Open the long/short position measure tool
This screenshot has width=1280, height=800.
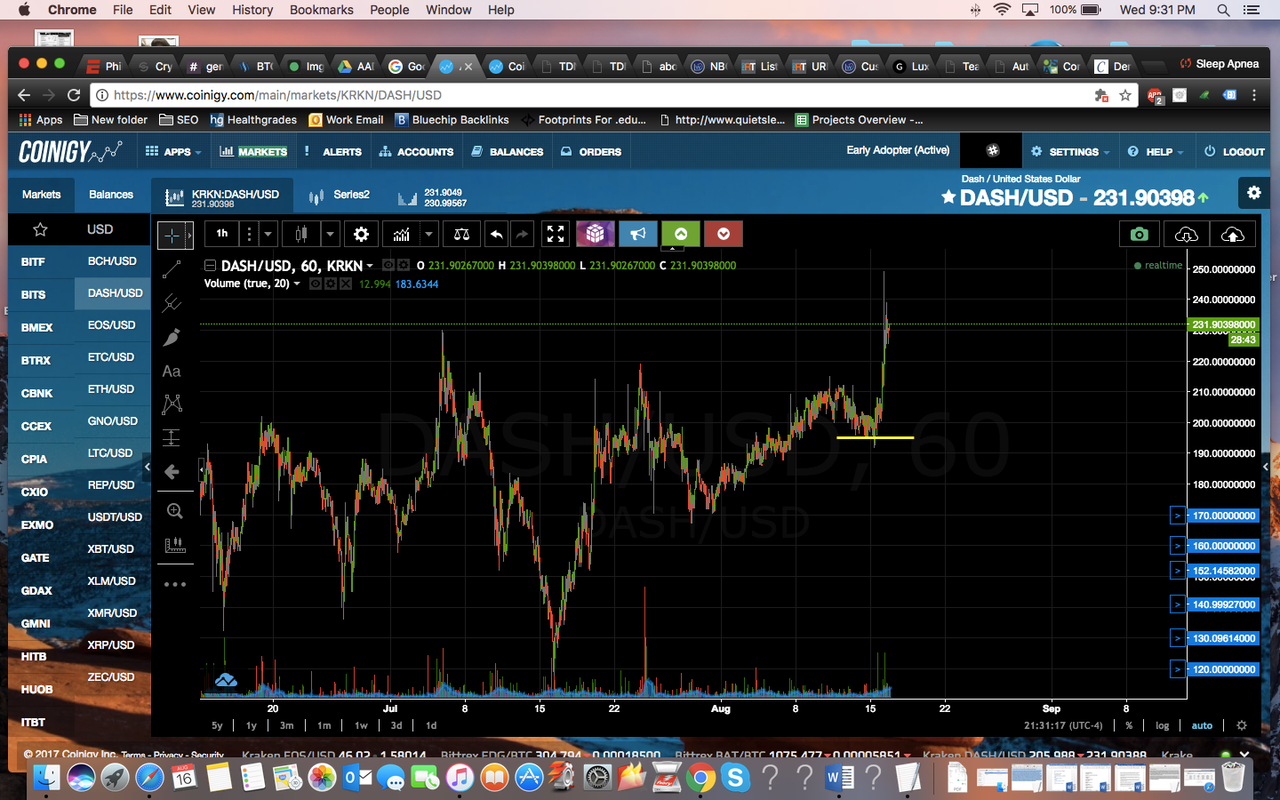pos(172,437)
